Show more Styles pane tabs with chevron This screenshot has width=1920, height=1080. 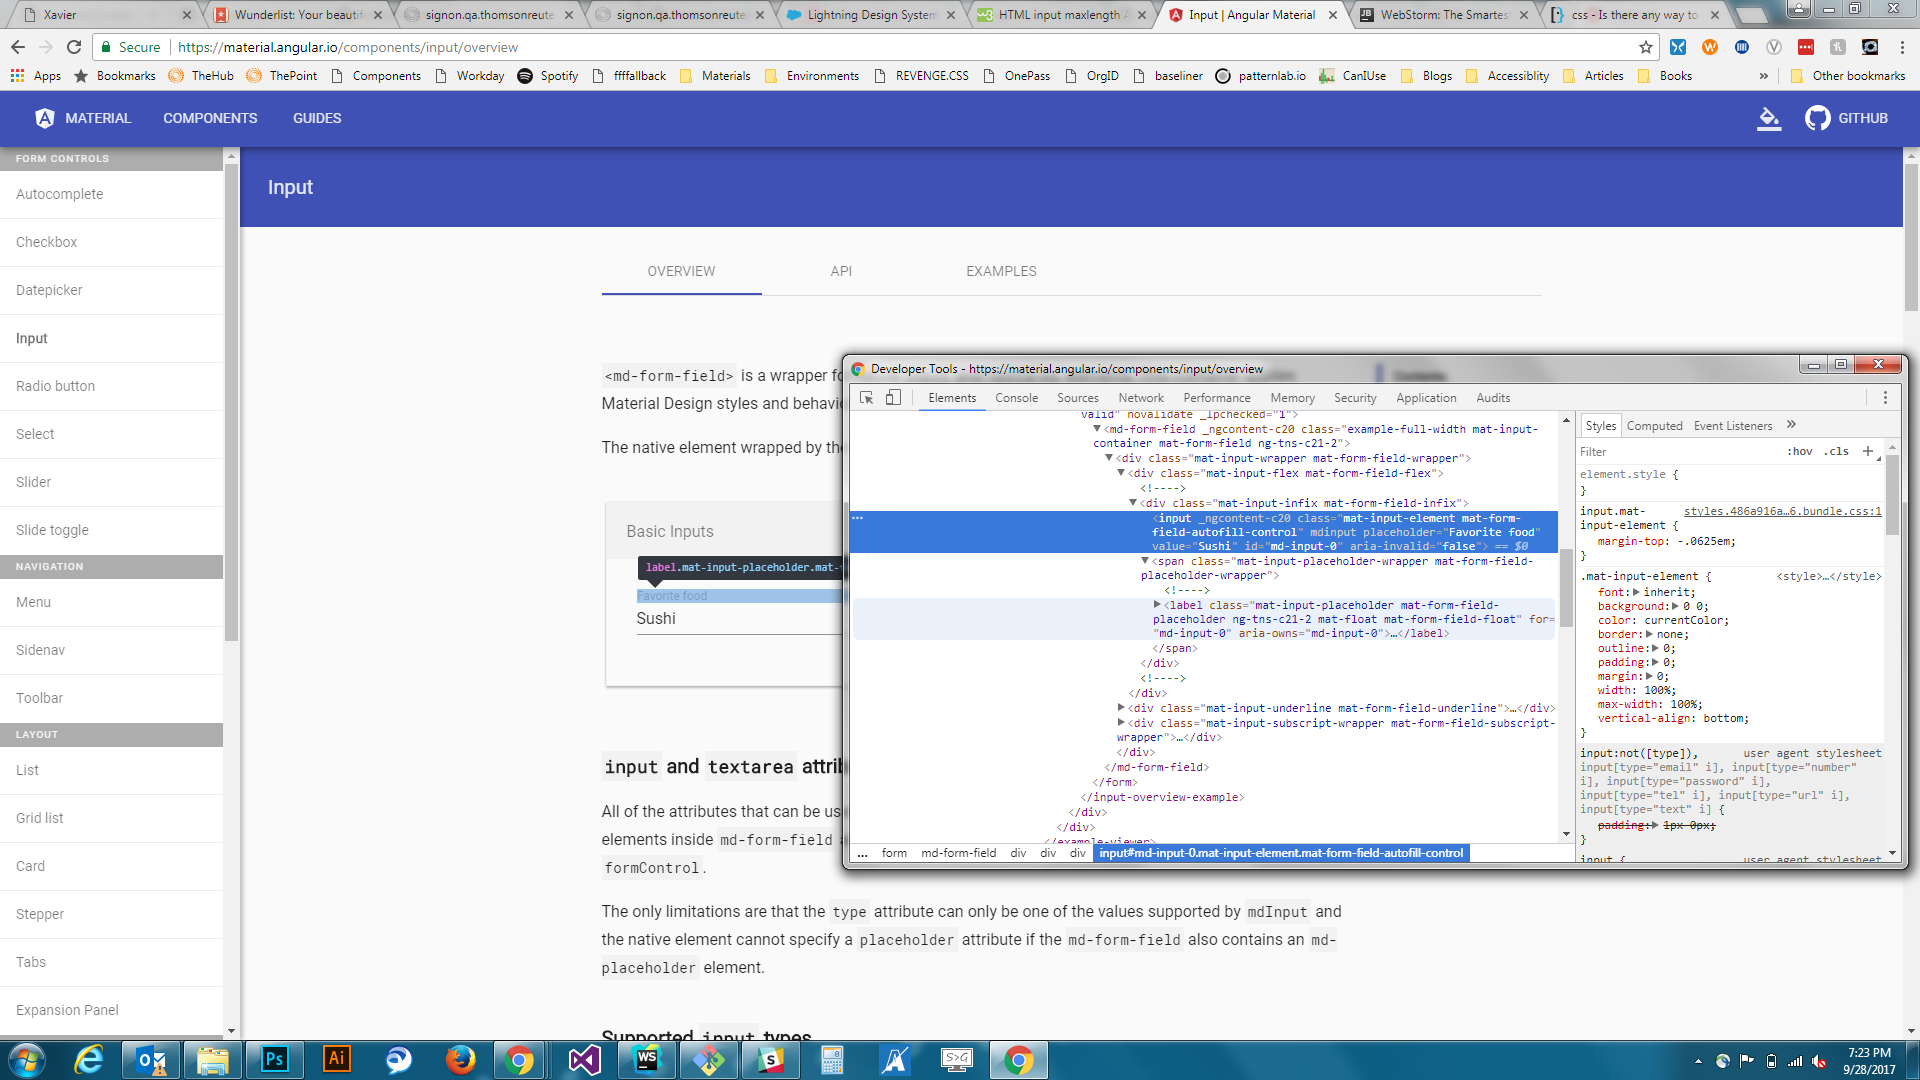pos(1791,425)
